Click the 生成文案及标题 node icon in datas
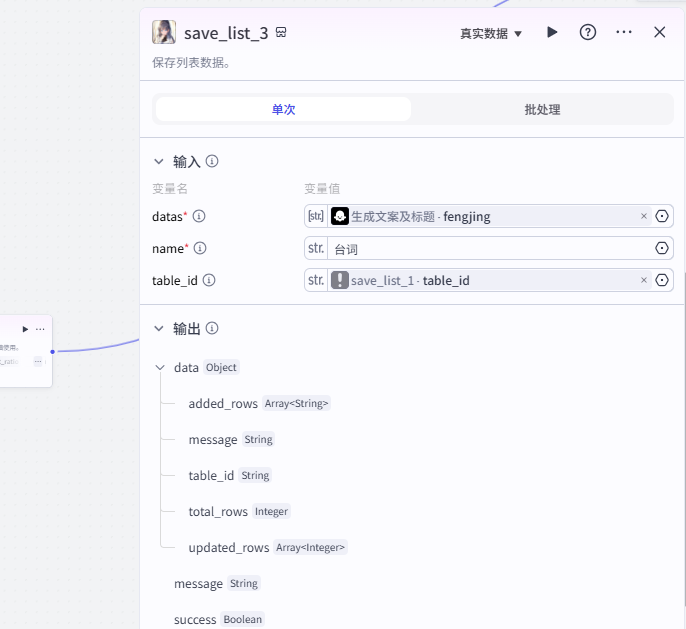686x629 pixels. pos(340,216)
